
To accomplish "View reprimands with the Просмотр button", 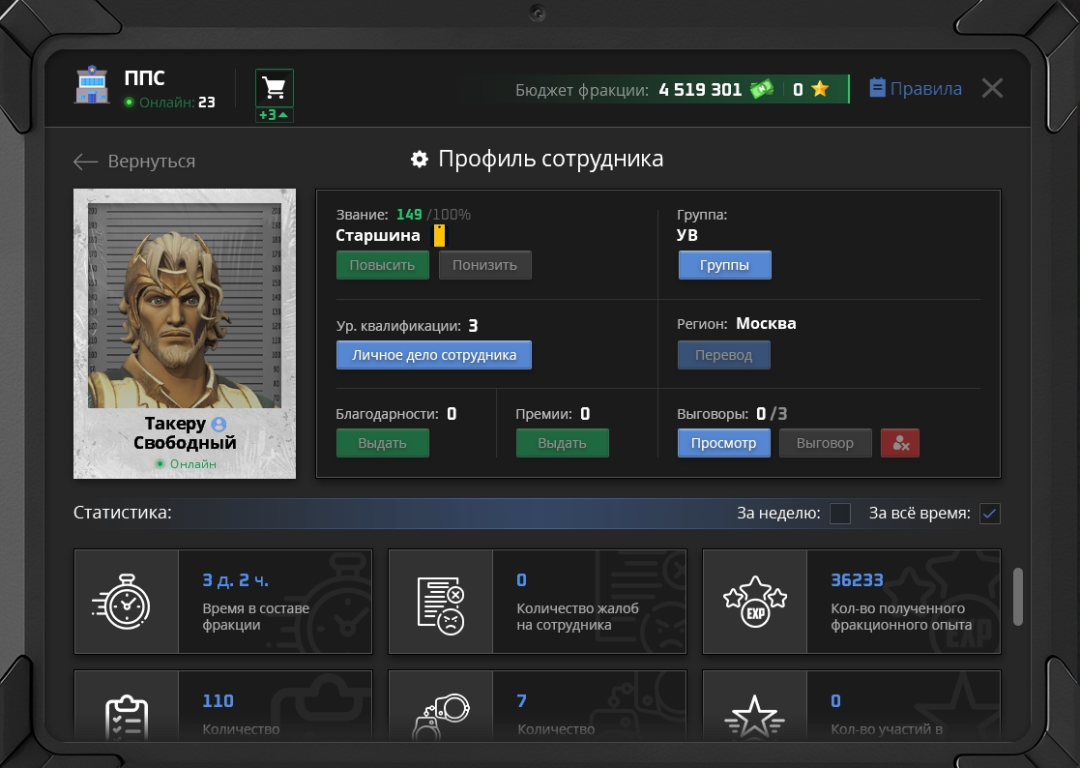I will [x=724, y=443].
